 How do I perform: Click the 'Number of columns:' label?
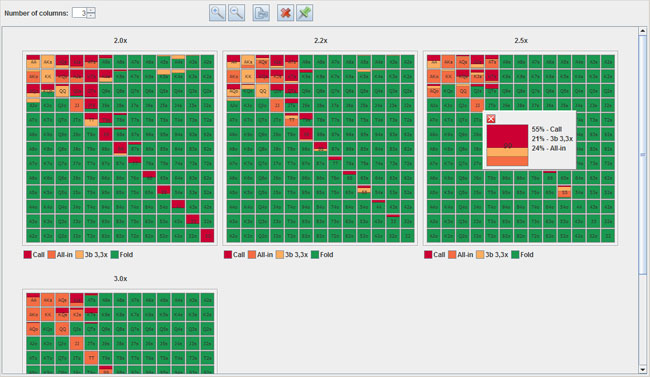[x=36, y=13]
